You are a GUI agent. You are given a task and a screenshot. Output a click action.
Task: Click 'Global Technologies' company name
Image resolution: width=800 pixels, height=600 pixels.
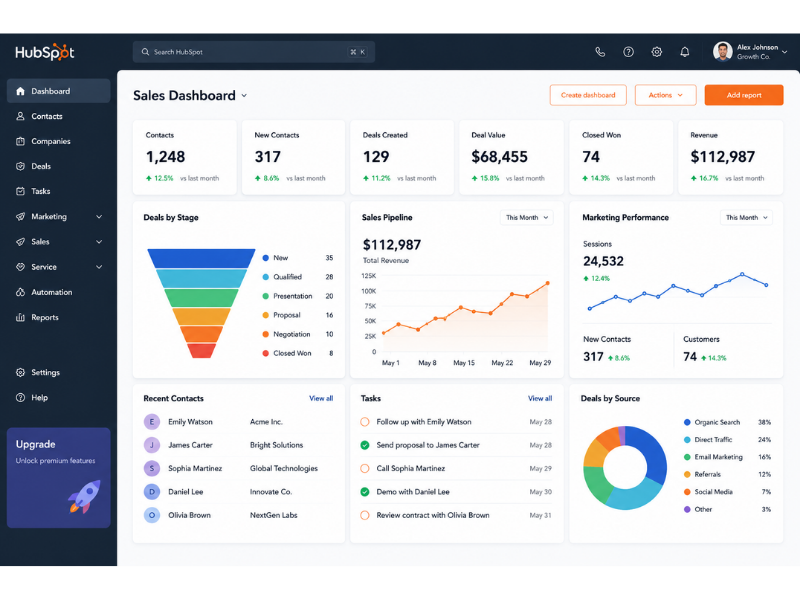tap(284, 468)
